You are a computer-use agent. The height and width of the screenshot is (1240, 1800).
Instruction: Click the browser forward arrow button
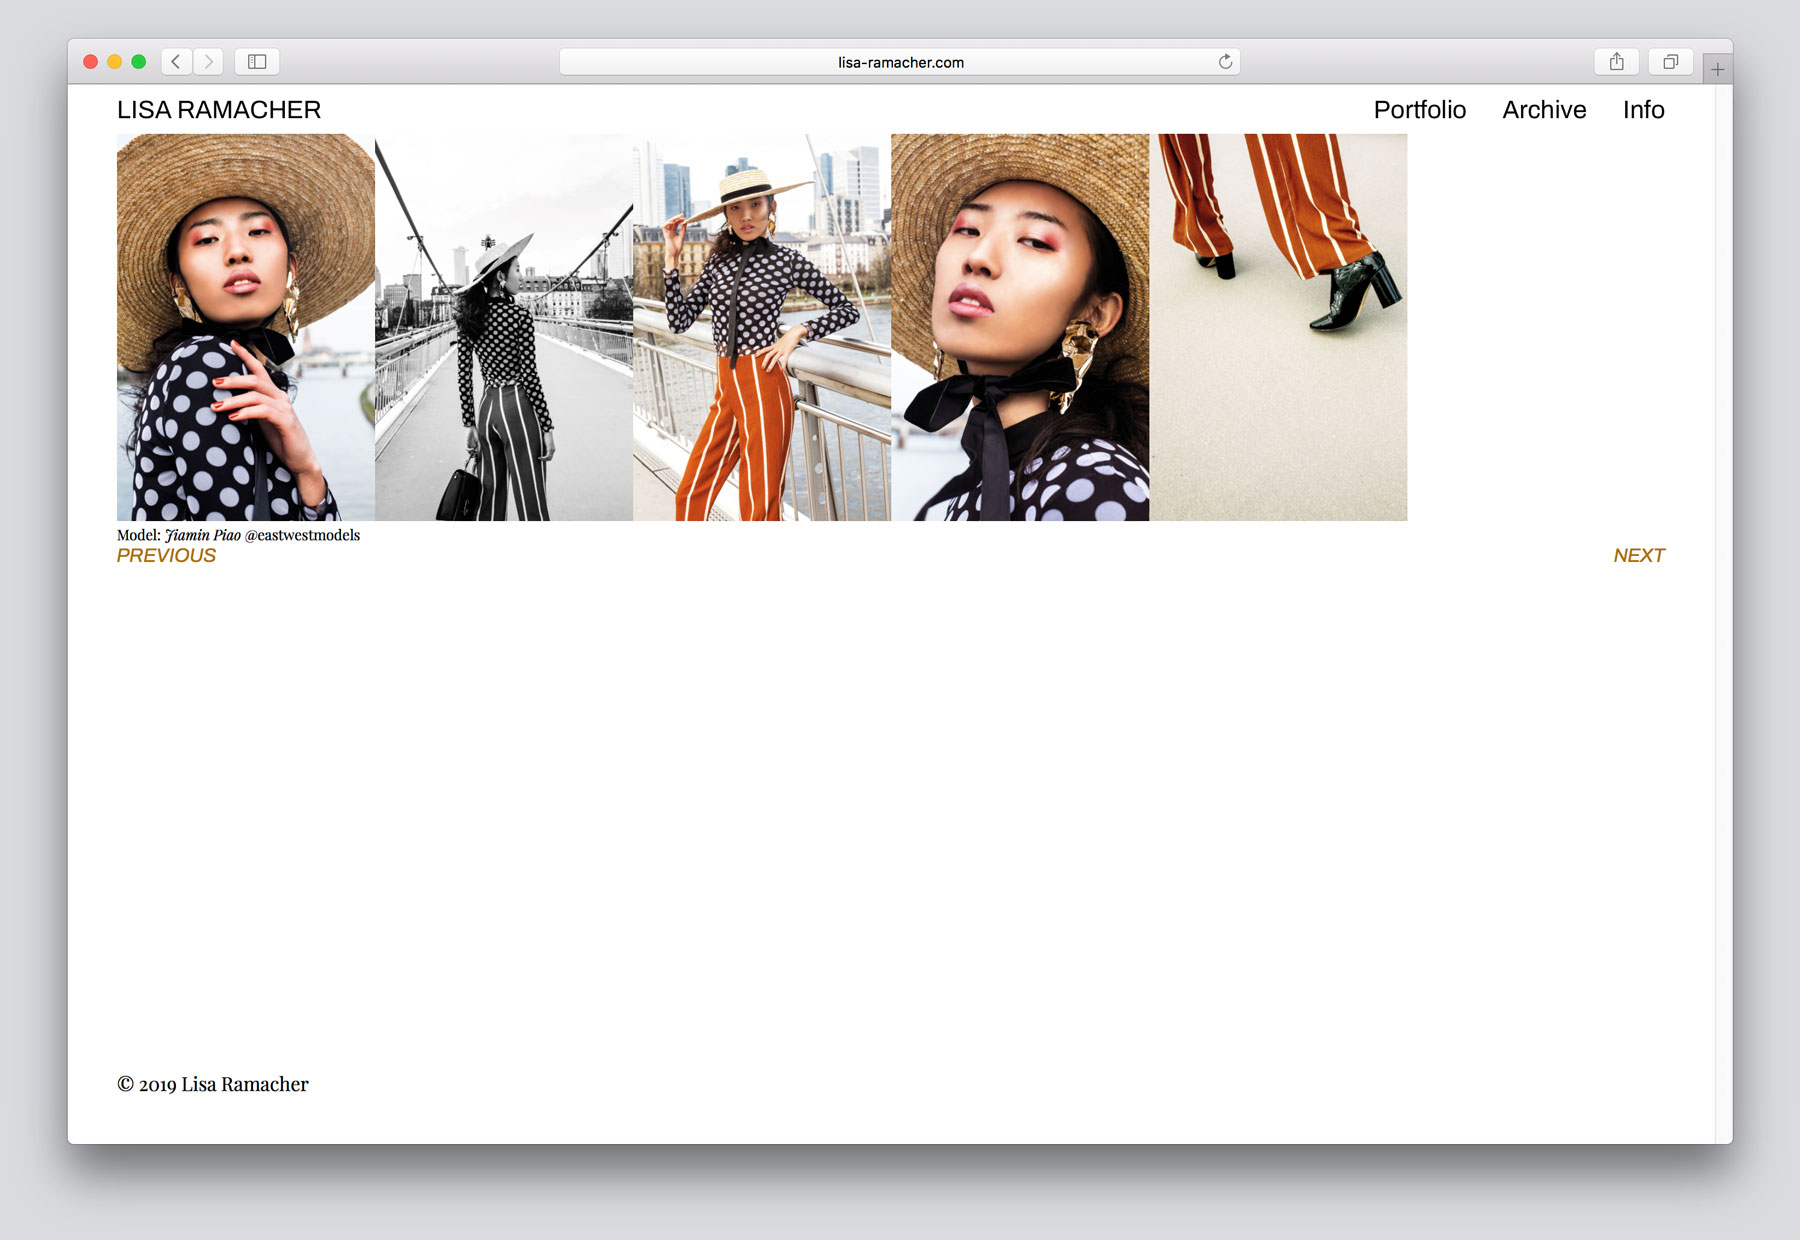click(208, 62)
